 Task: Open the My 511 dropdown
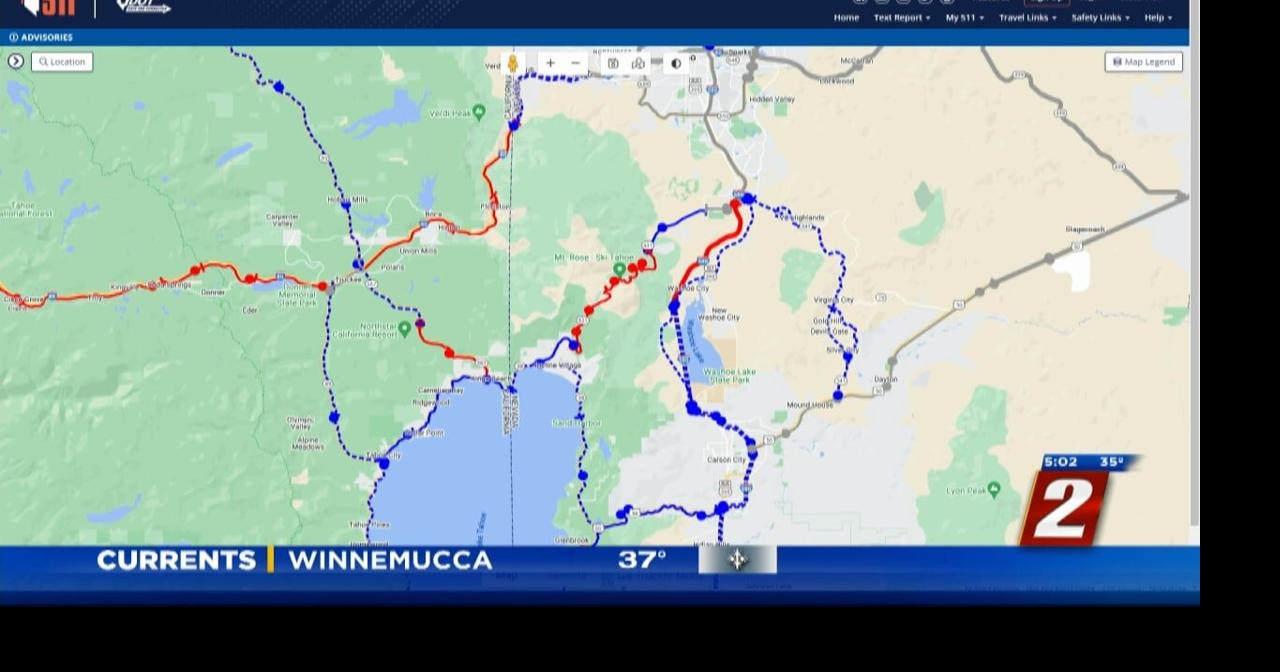coord(962,17)
